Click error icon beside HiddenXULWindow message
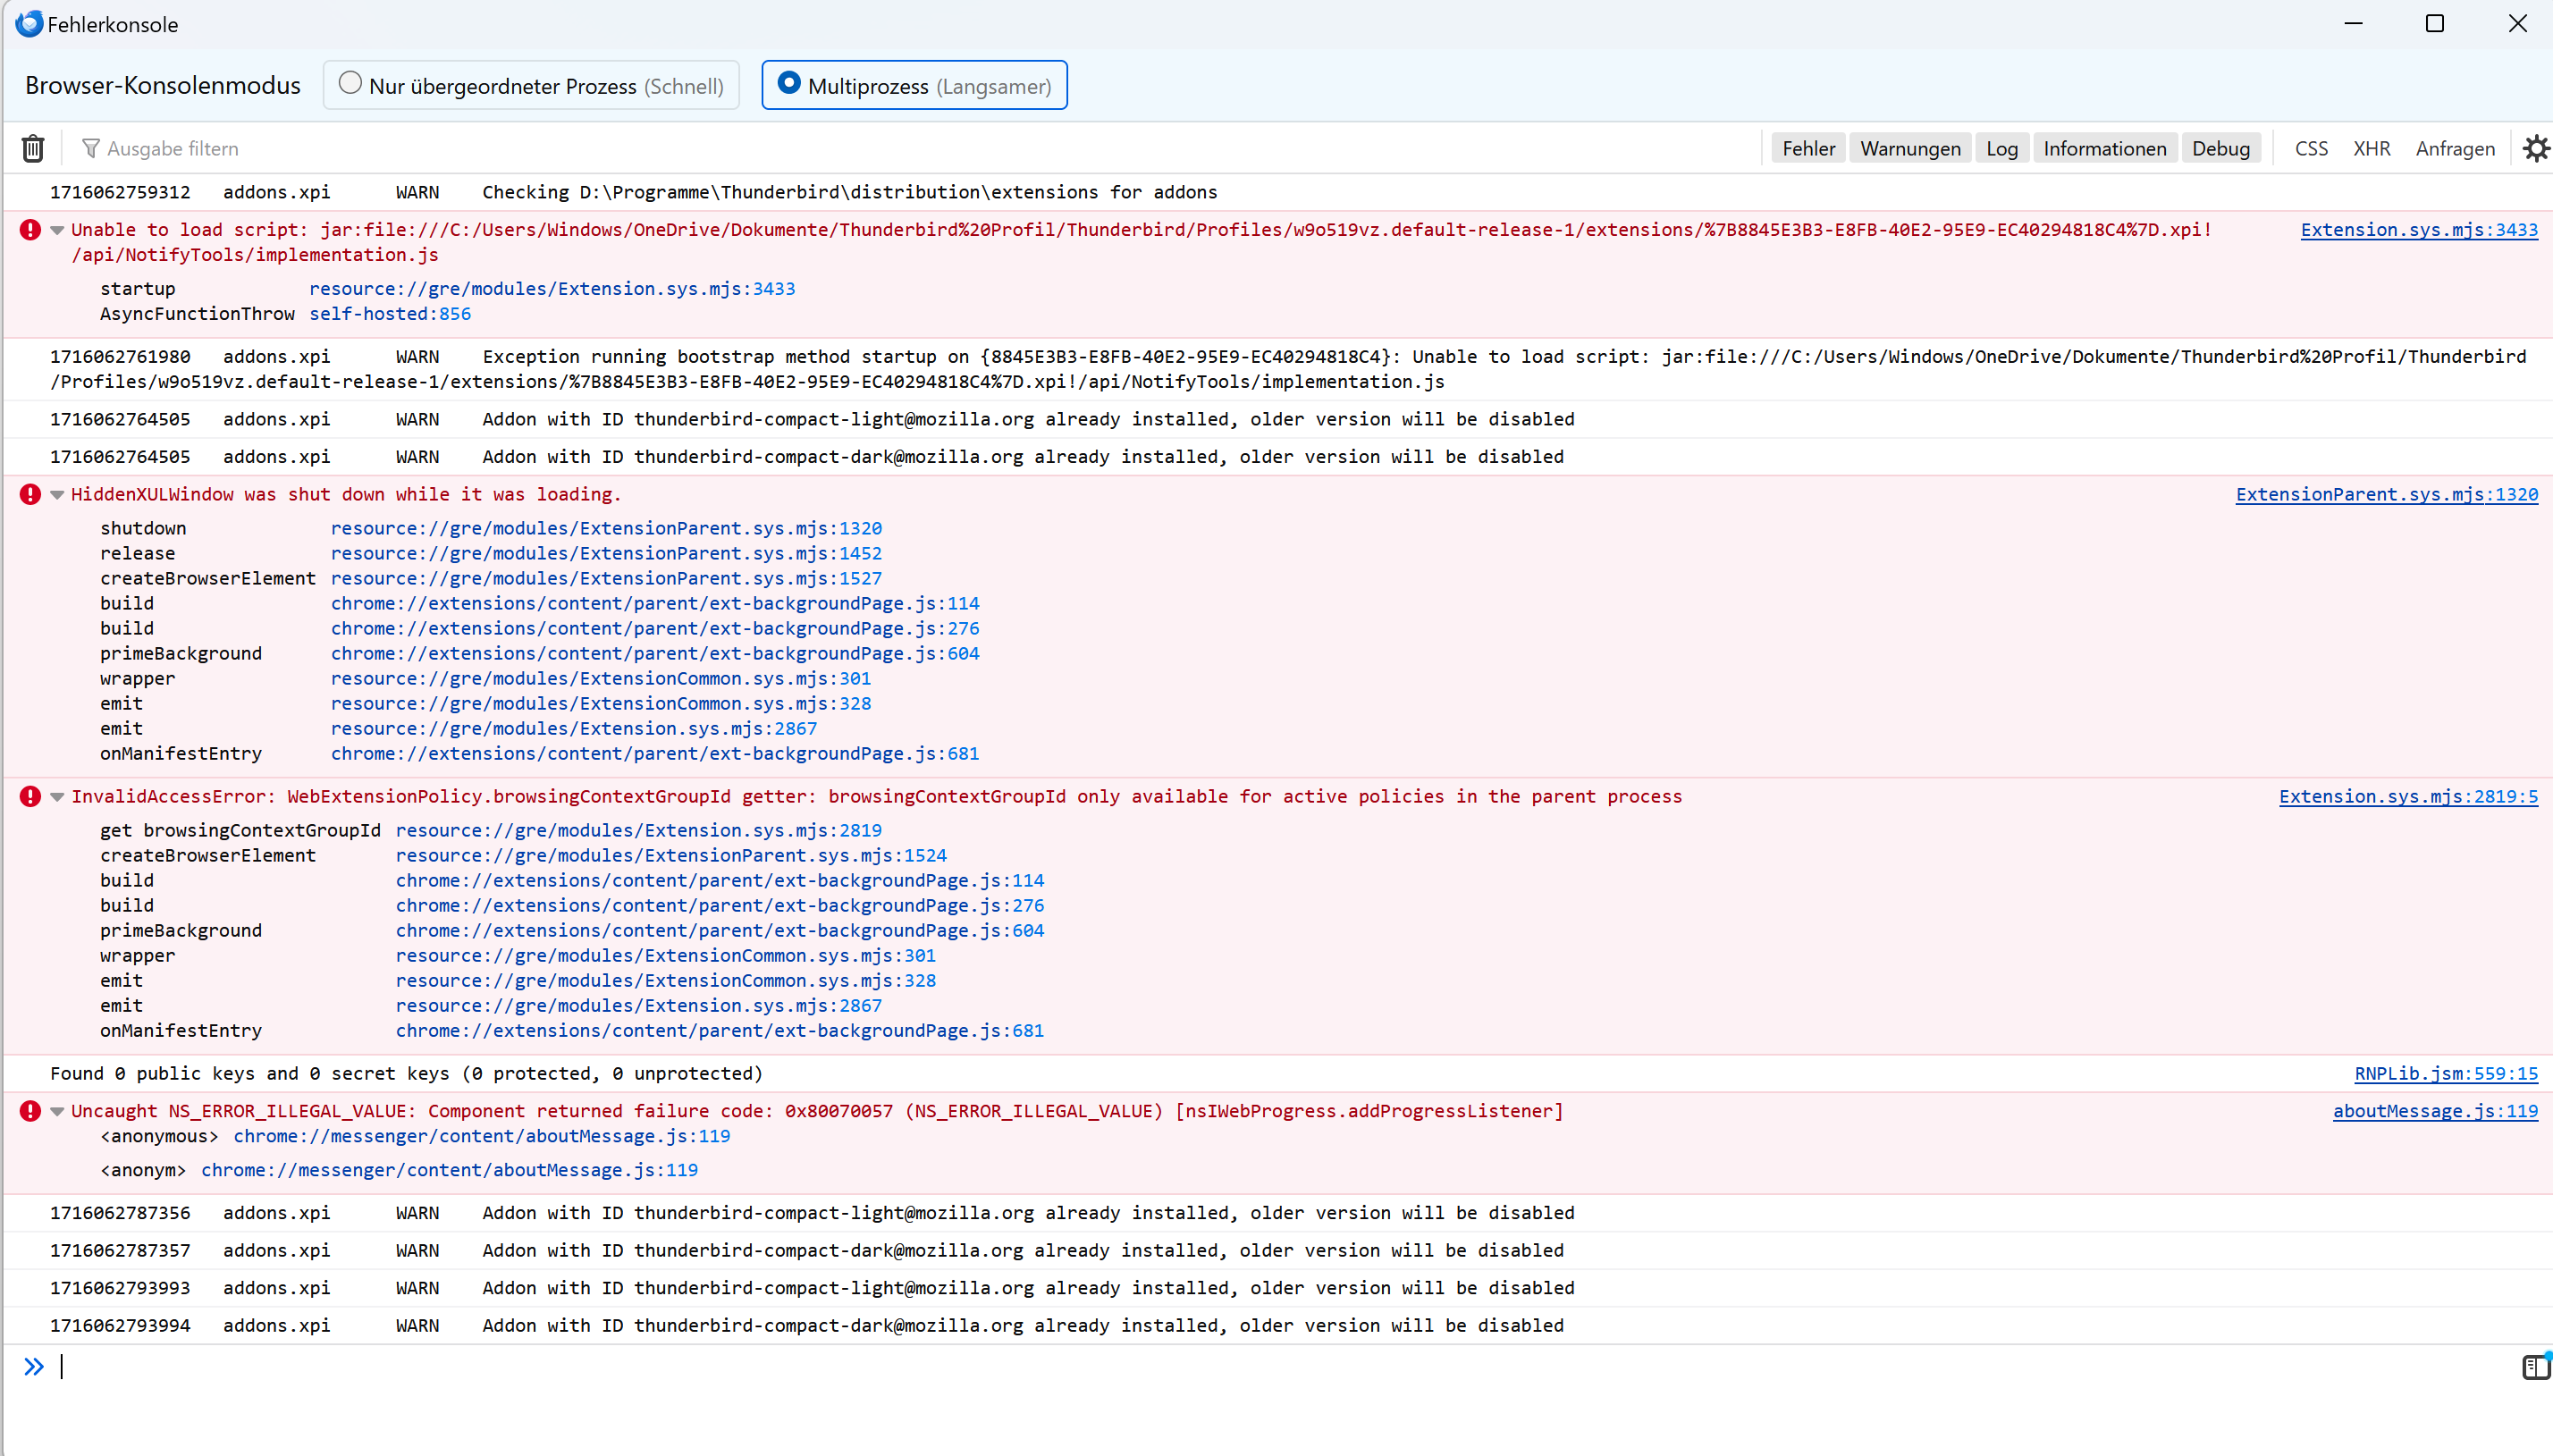This screenshot has width=2553, height=1456. [x=31, y=494]
